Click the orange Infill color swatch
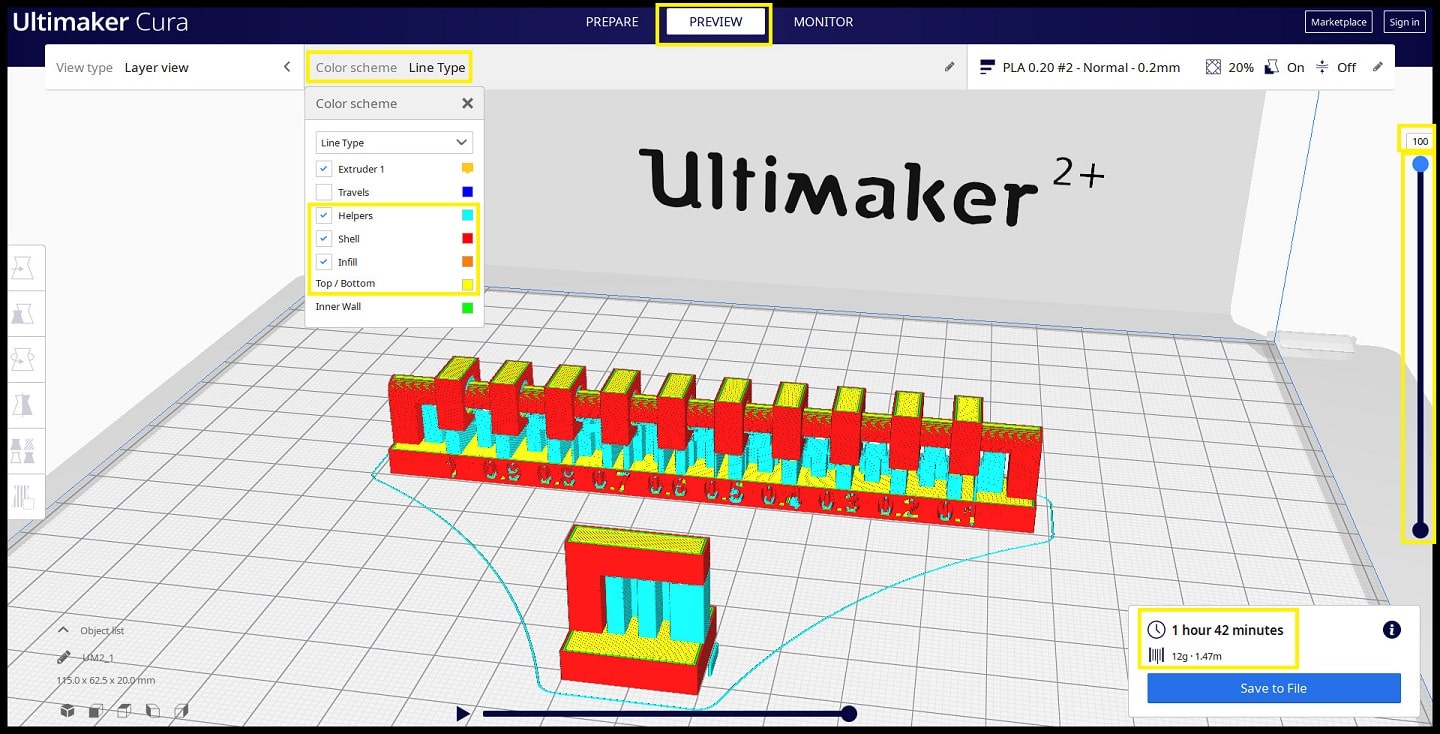 pos(467,262)
